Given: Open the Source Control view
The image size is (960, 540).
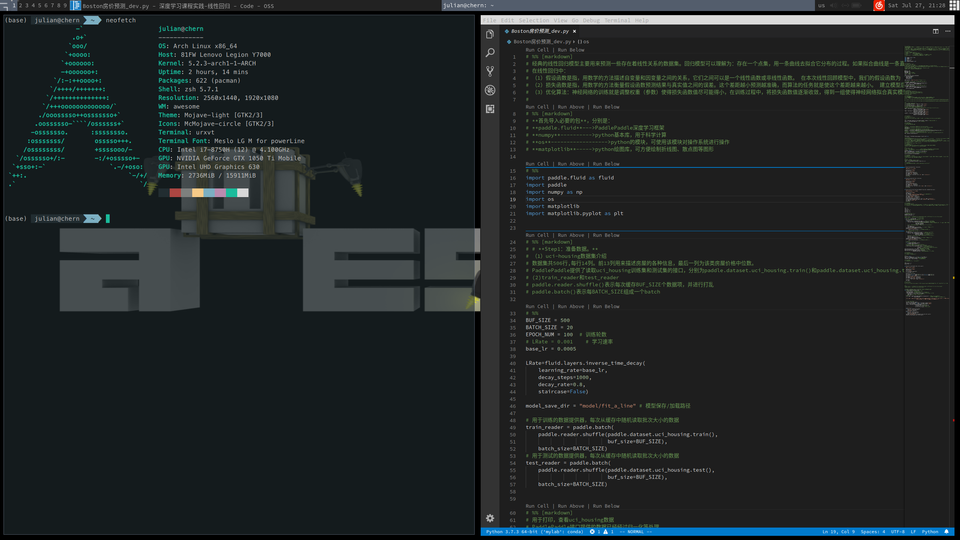Looking at the screenshot, I should click(x=490, y=71).
